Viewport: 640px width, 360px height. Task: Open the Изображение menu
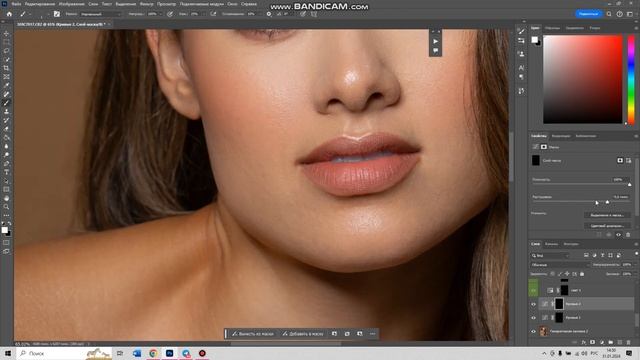click(x=71, y=4)
